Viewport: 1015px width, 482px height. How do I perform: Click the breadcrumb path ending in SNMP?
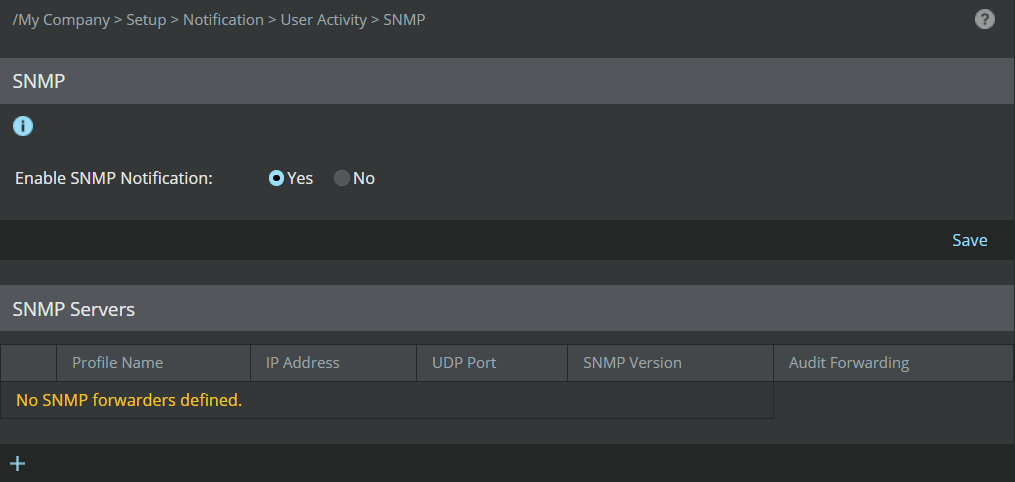point(219,19)
